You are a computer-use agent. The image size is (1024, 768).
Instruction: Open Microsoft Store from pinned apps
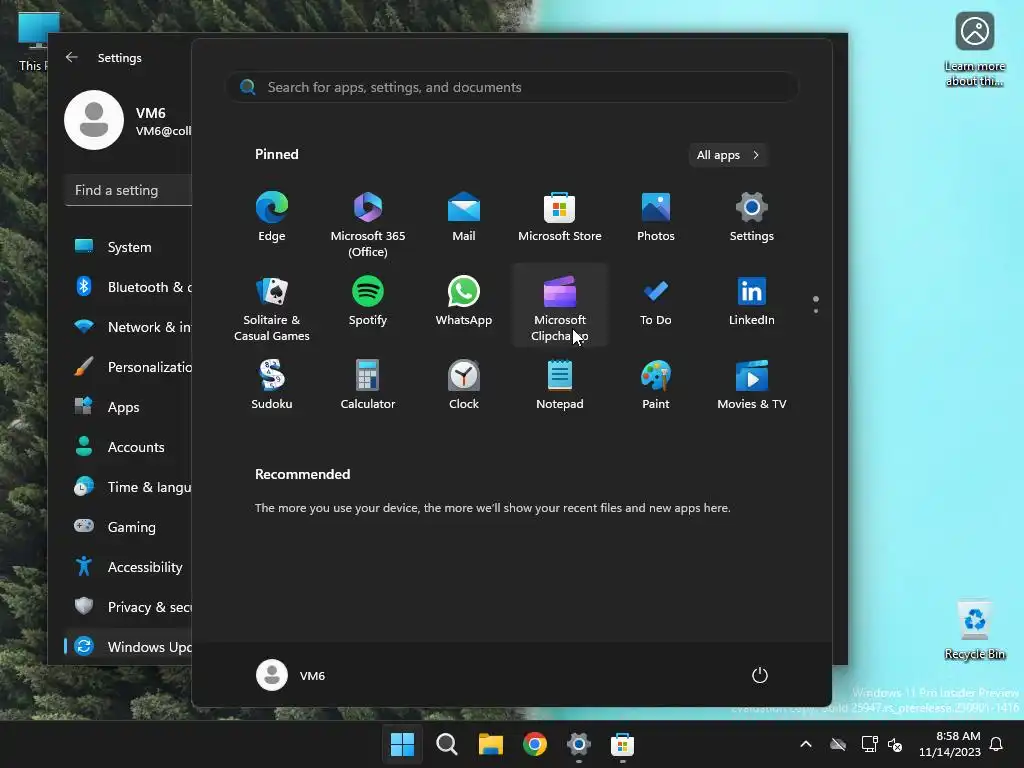560,217
